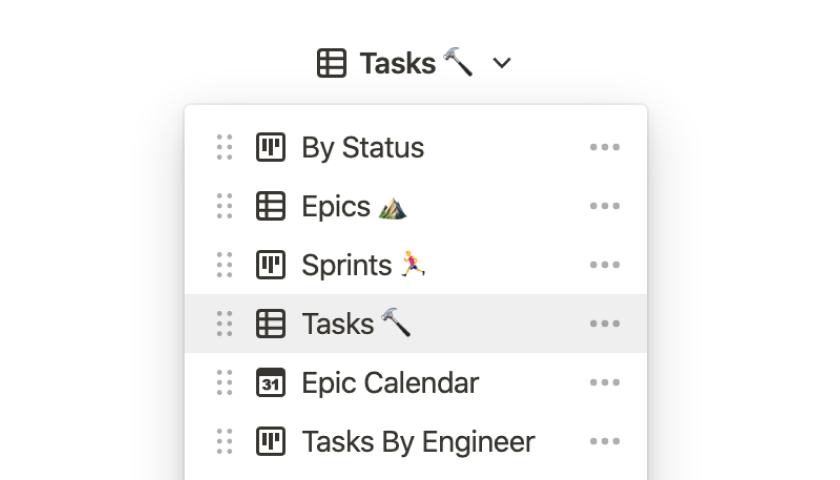Click the Tasks title at the top
The width and height of the screenshot is (840, 480).
(398, 64)
